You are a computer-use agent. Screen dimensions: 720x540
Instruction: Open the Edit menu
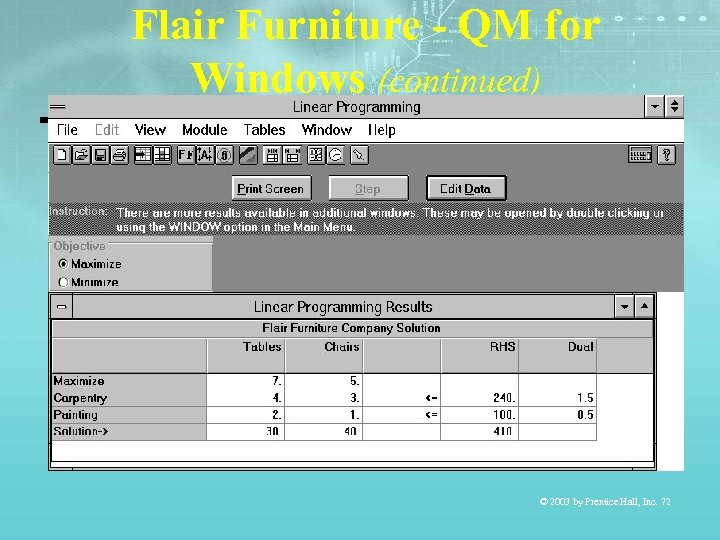tap(107, 130)
